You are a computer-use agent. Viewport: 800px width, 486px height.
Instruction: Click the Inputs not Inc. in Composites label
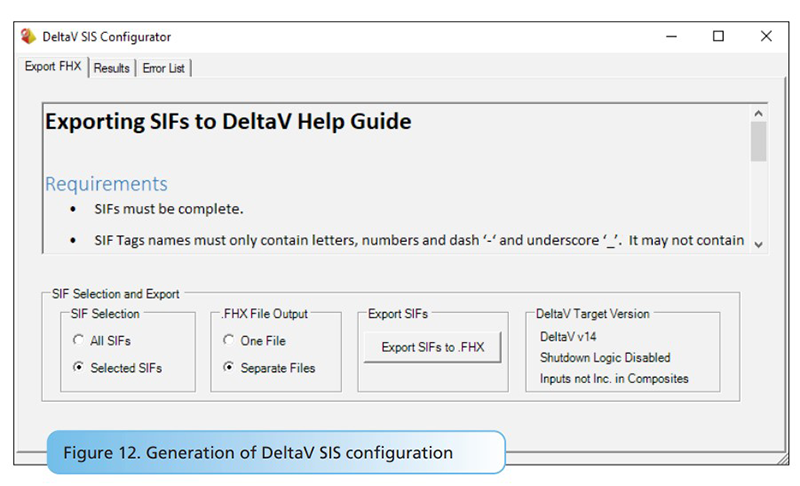point(614,378)
